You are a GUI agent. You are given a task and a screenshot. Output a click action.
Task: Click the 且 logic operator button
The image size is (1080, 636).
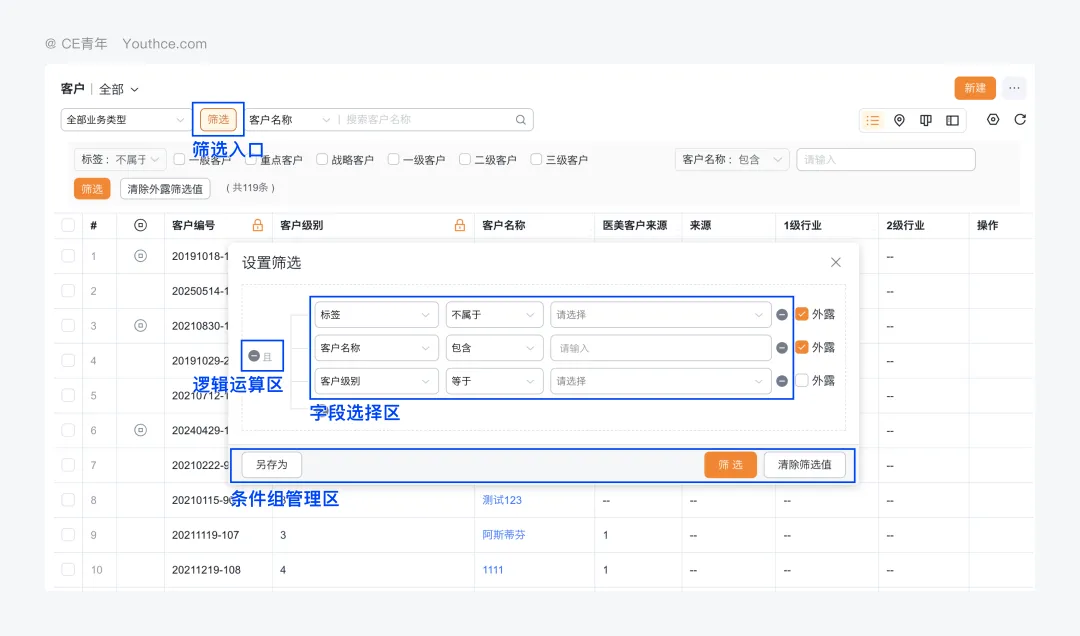(x=262, y=355)
